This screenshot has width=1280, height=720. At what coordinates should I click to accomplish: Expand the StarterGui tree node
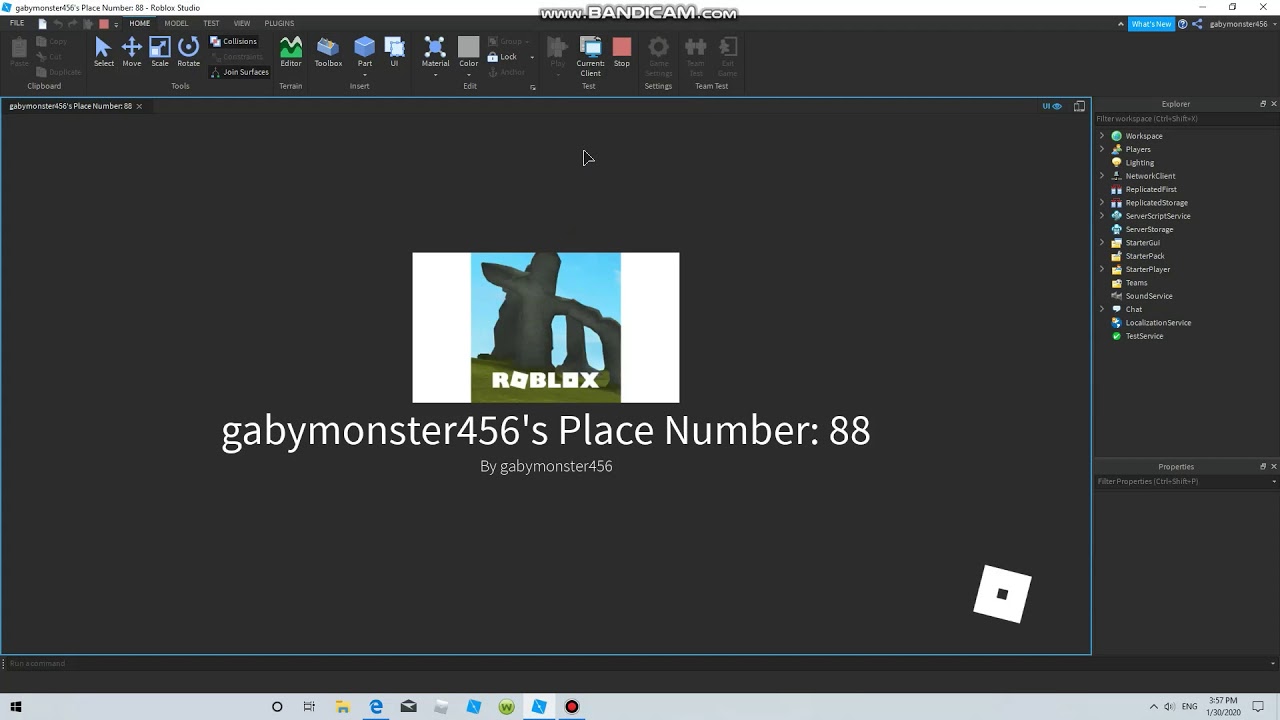1102,242
